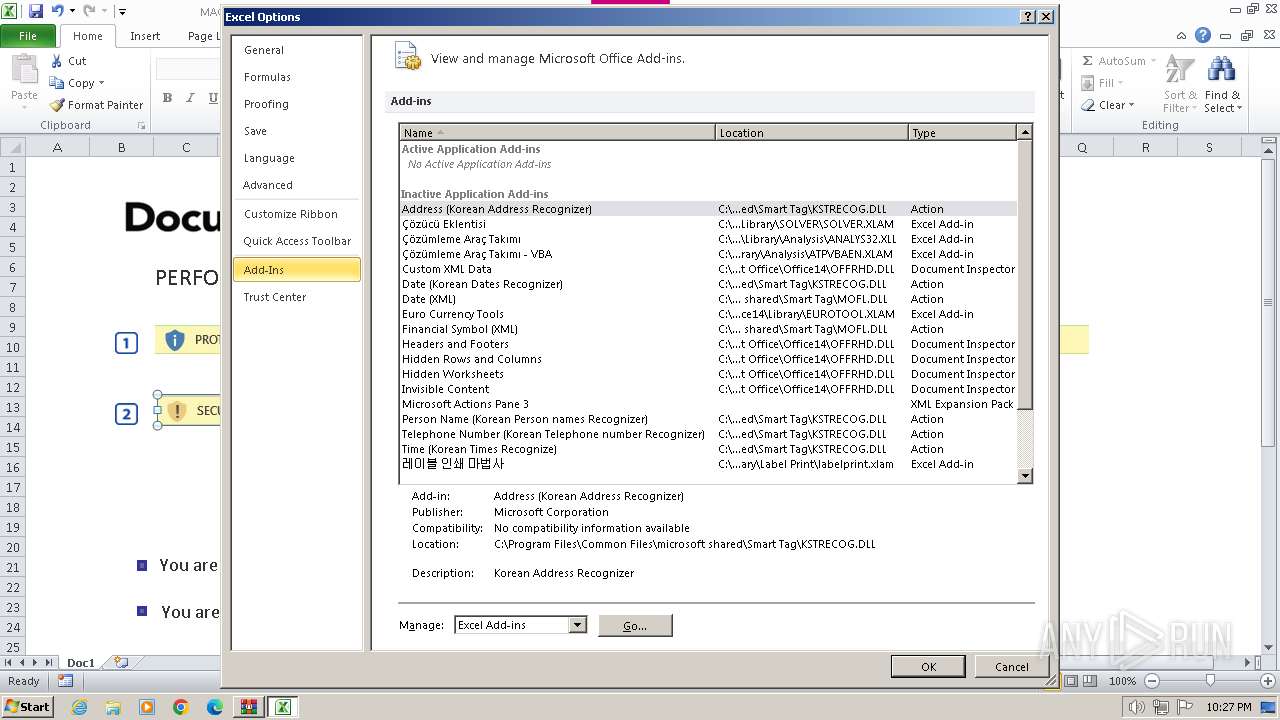
Task: Click the Cut scissors icon
Action: coord(57,61)
